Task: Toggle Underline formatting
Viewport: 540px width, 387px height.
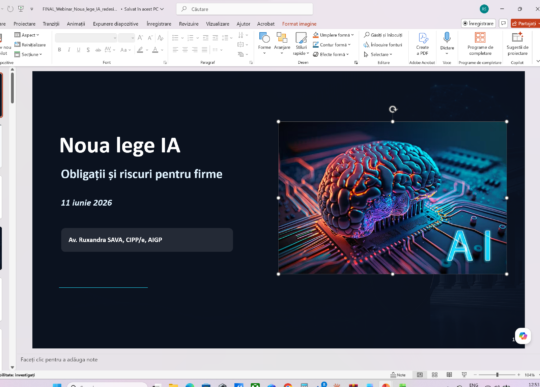Action: click(79, 50)
